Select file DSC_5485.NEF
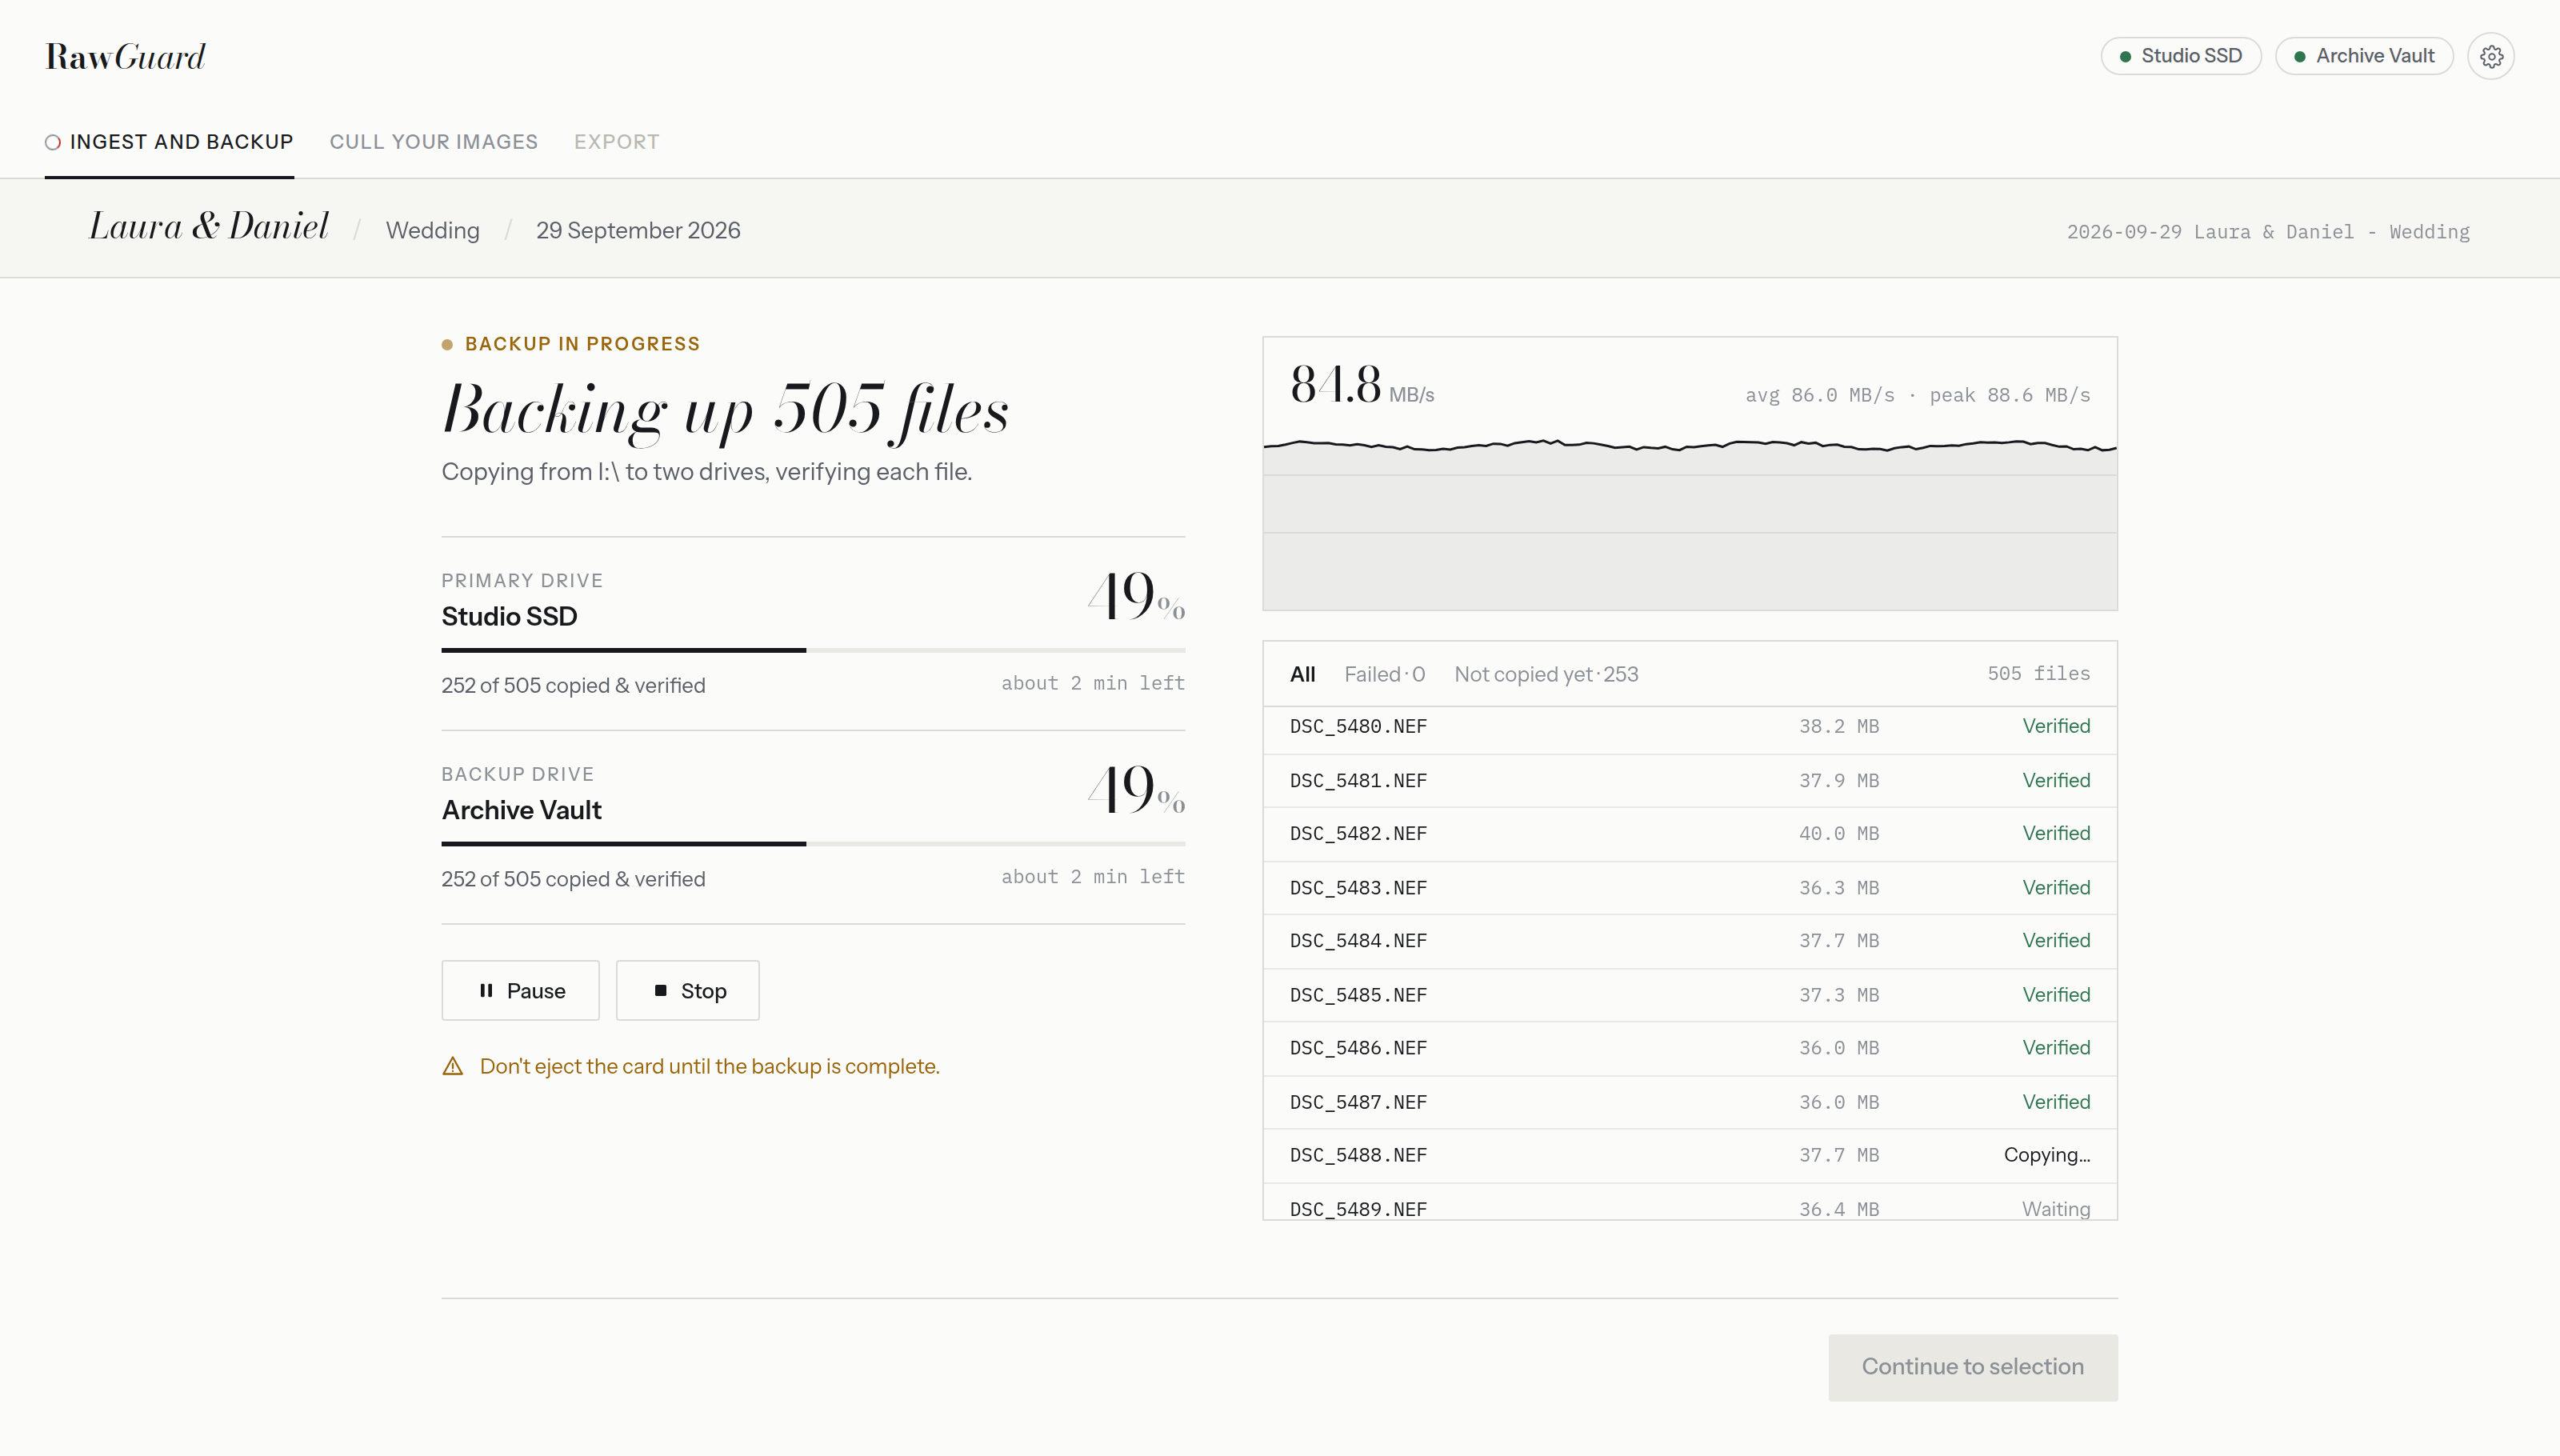 coord(1689,995)
